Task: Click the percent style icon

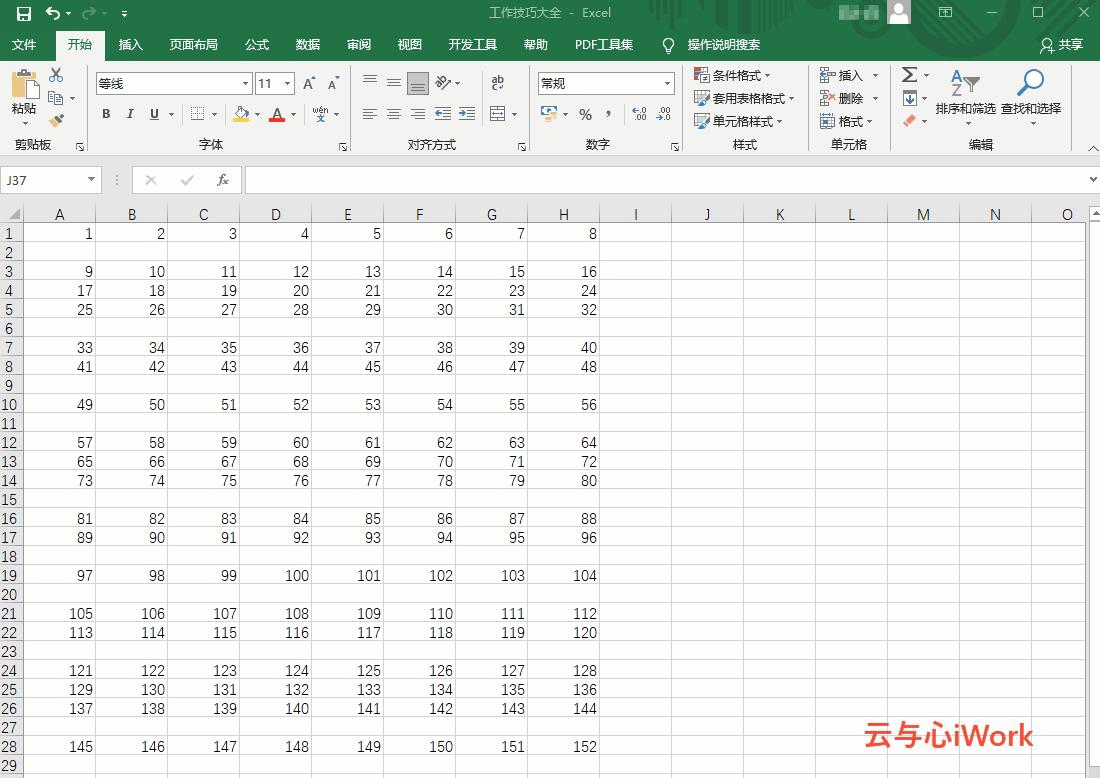Action: (585, 114)
